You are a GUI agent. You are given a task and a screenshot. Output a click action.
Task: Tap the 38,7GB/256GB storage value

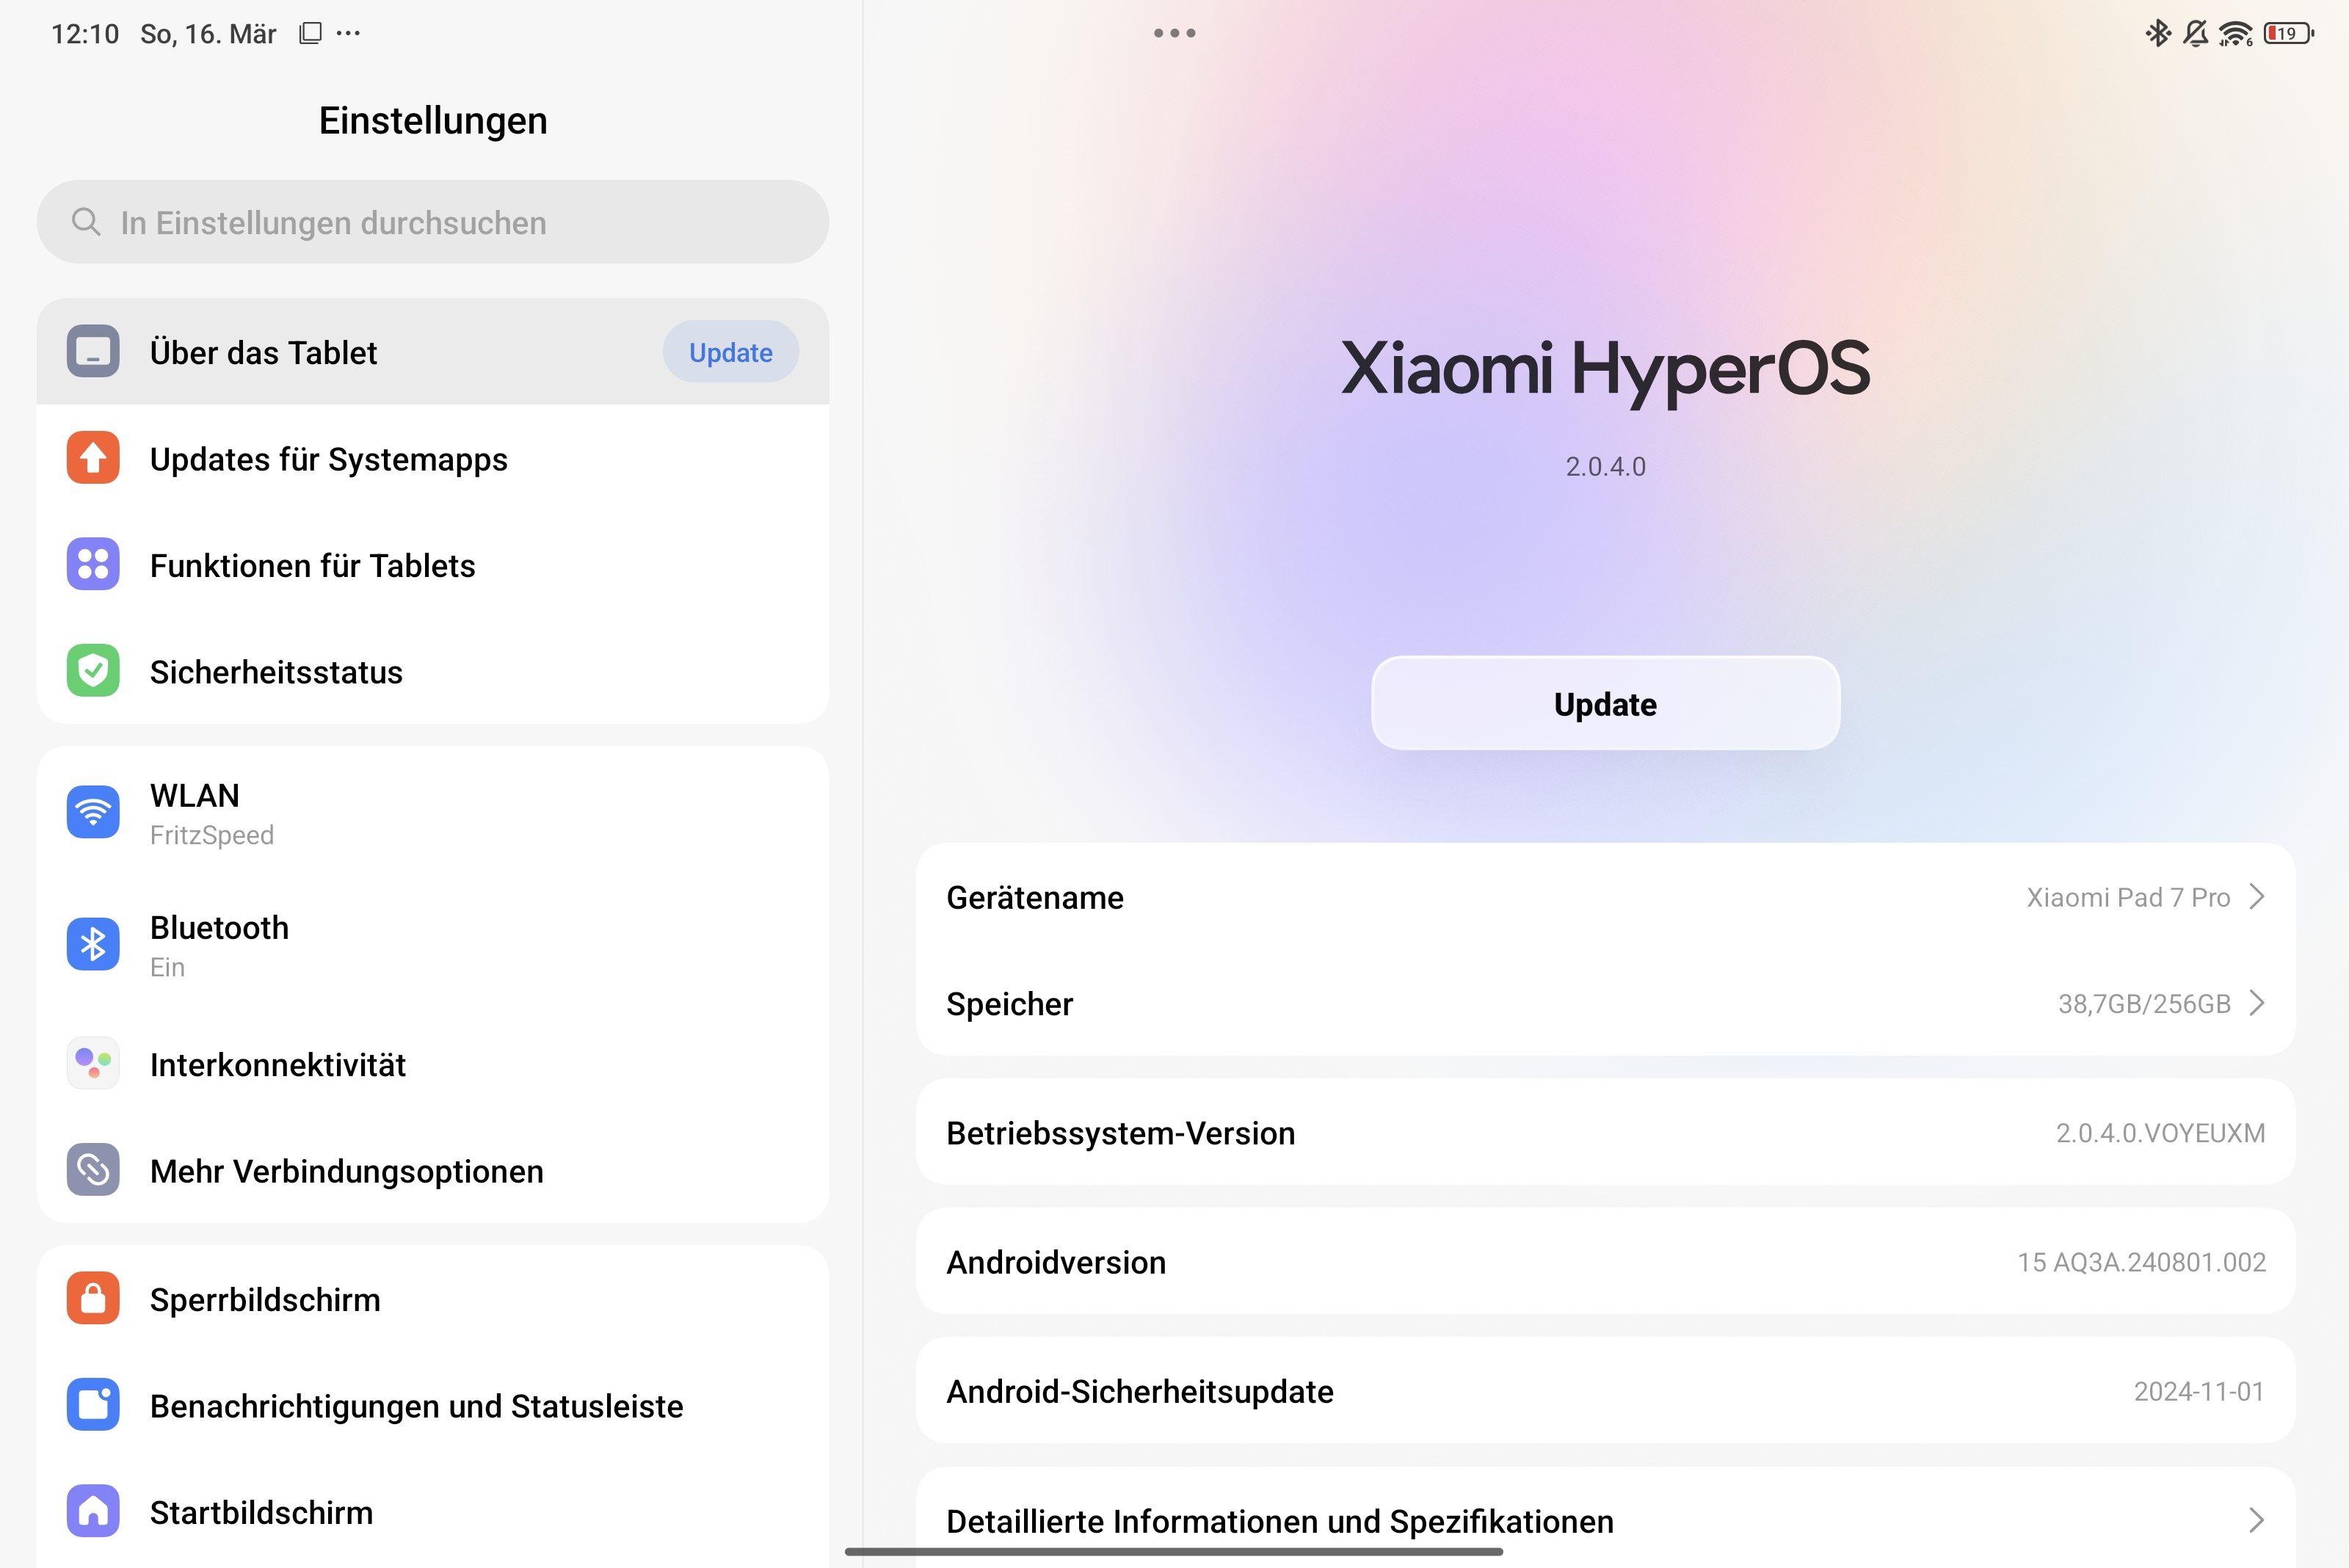(2144, 1003)
